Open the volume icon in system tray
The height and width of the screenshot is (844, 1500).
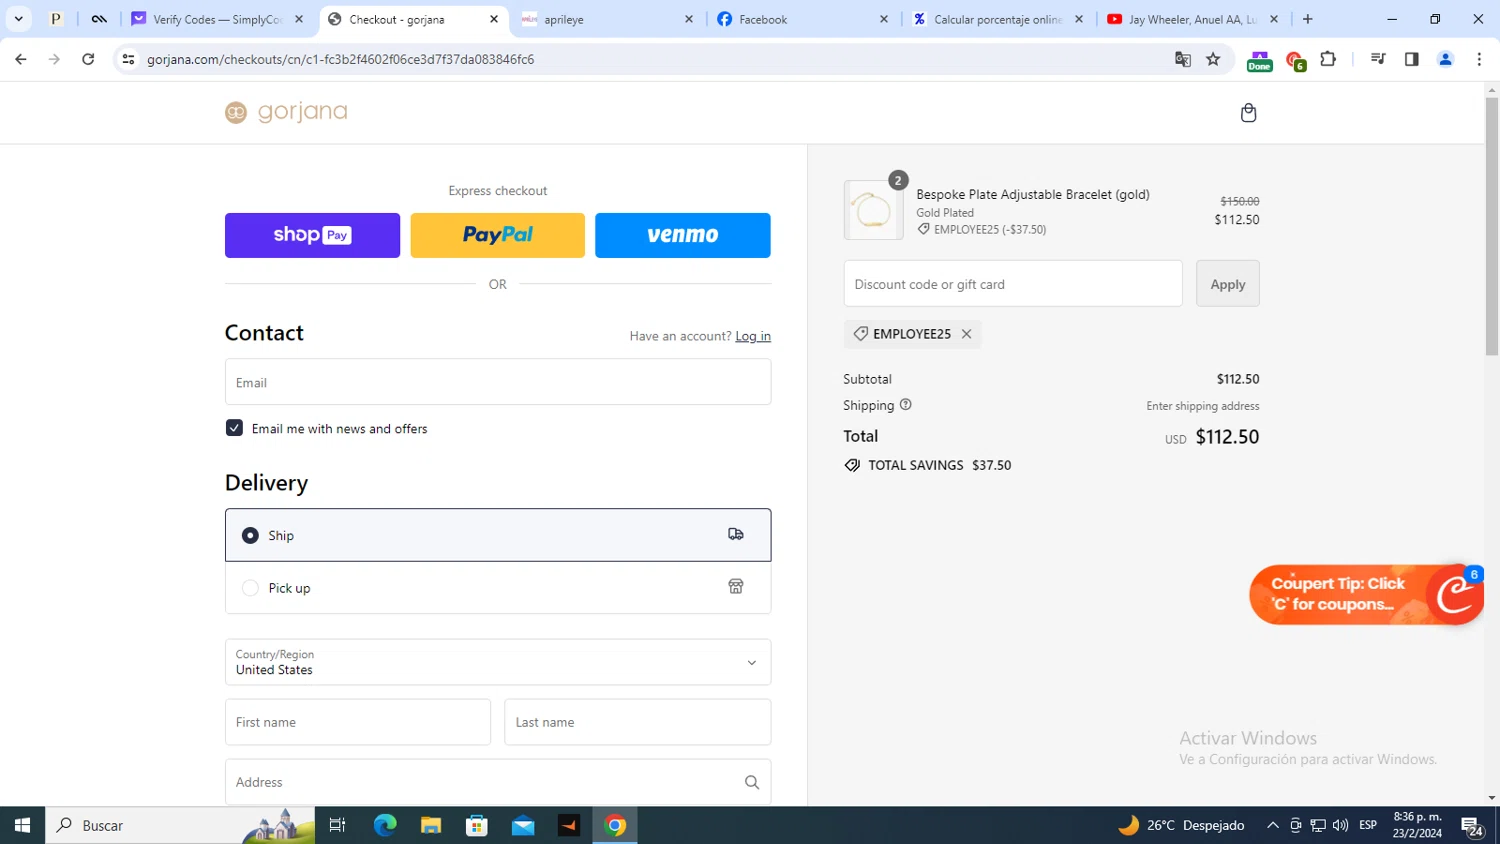click(1340, 825)
